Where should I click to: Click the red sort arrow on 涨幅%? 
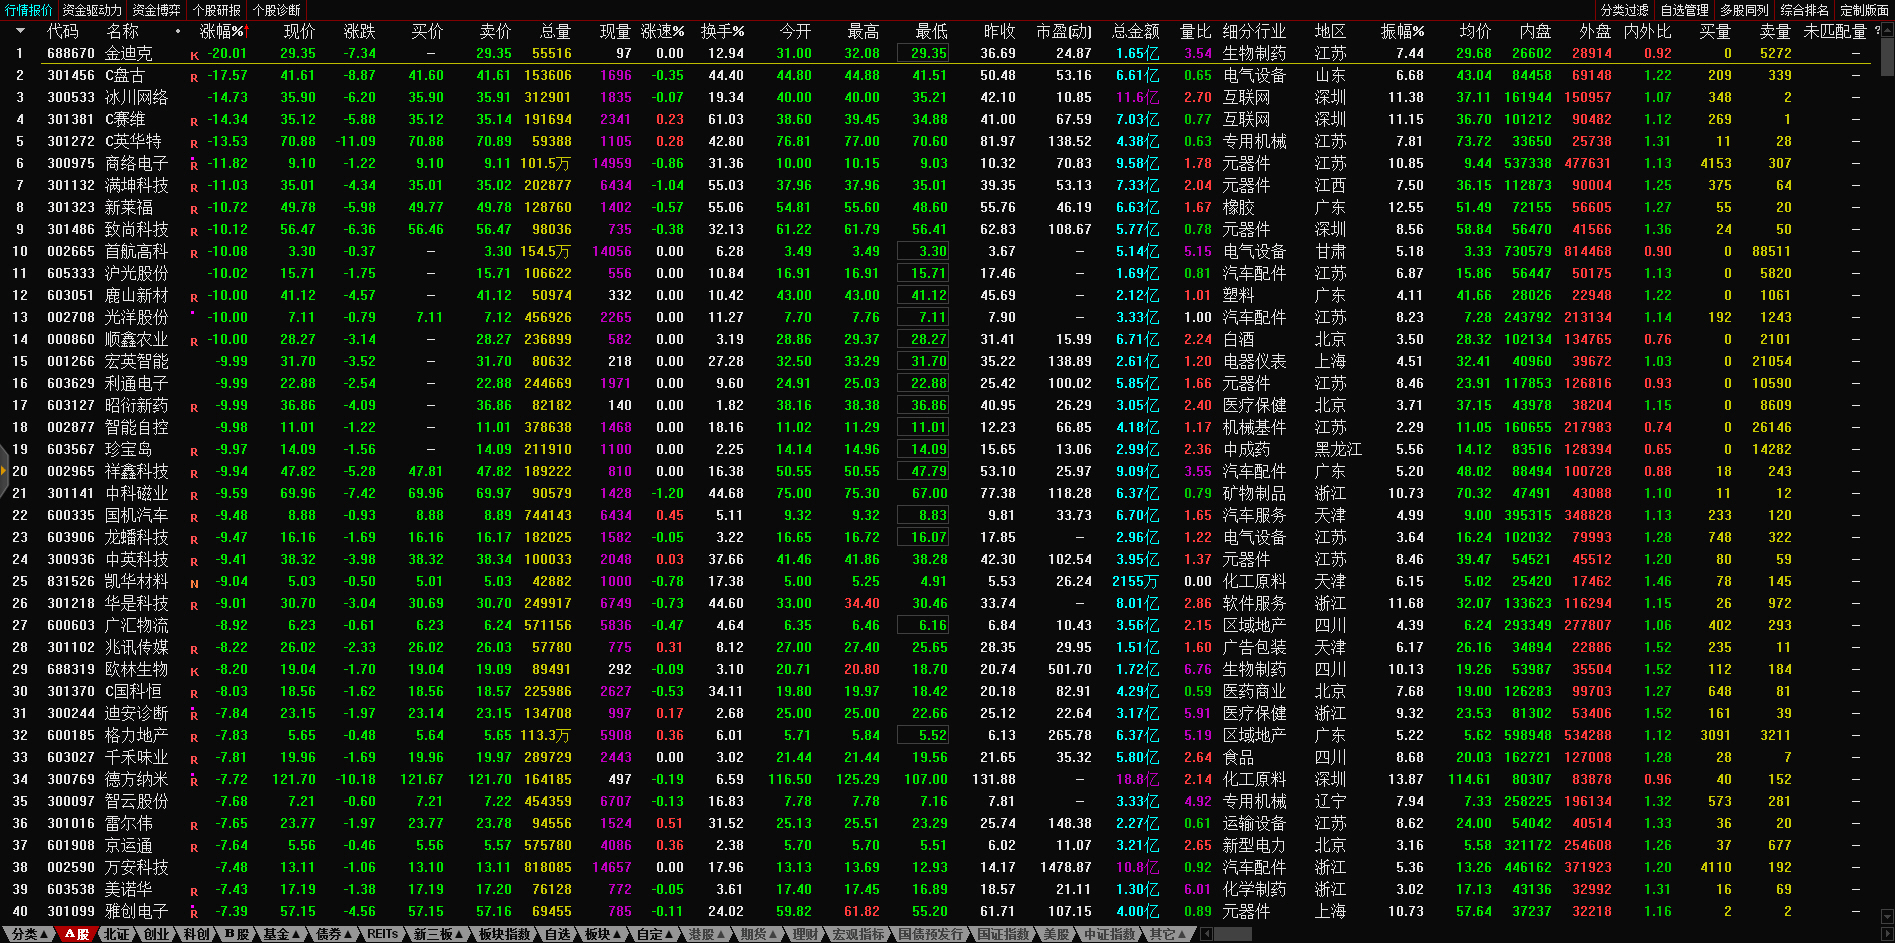point(246,31)
